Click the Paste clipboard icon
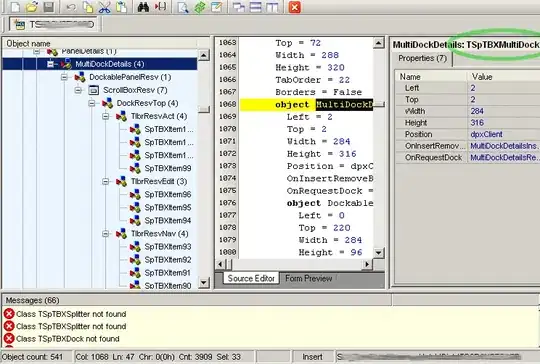Screen dimensions: 540x364 click(x=122, y=7)
